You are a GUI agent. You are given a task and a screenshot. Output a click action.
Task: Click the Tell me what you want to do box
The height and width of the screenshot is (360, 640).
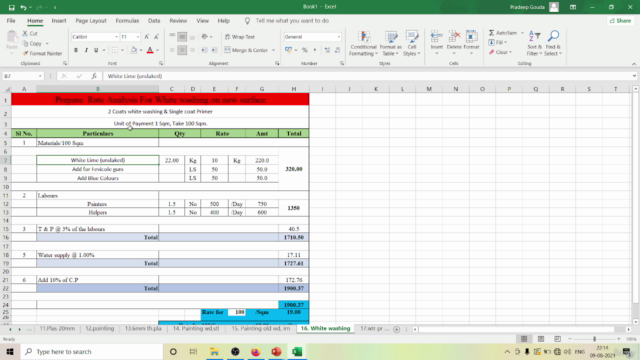click(x=292, y=21)
